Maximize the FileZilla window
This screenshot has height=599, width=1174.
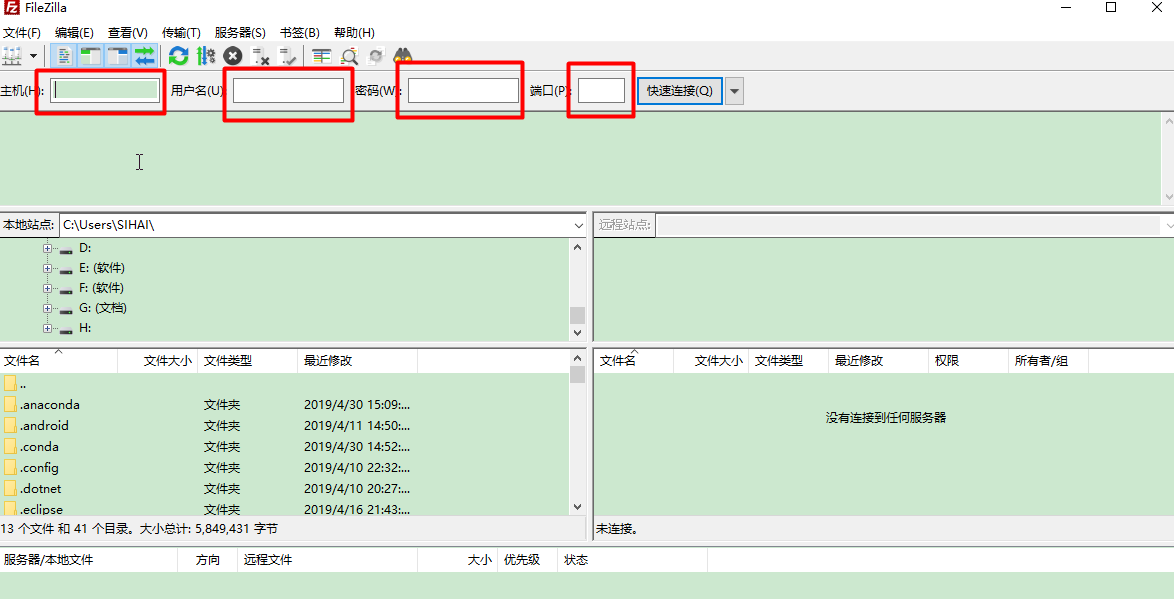[1111, 7]
